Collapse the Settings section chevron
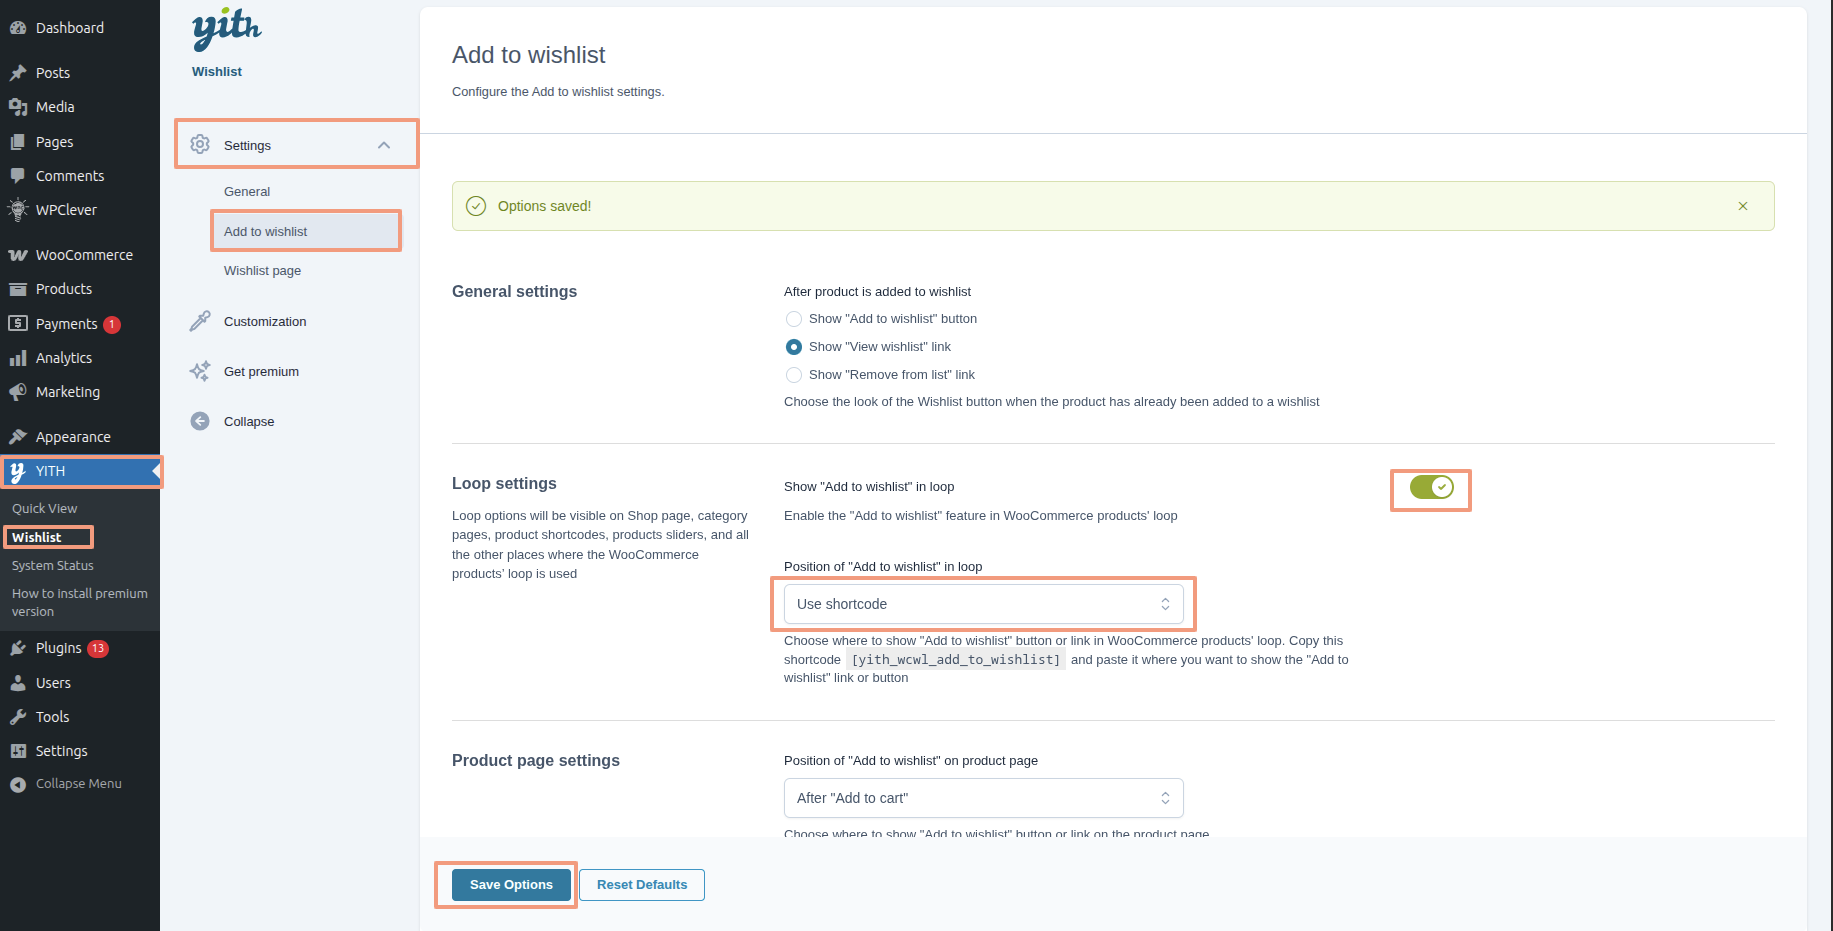1833x931 pixels. 384,145
